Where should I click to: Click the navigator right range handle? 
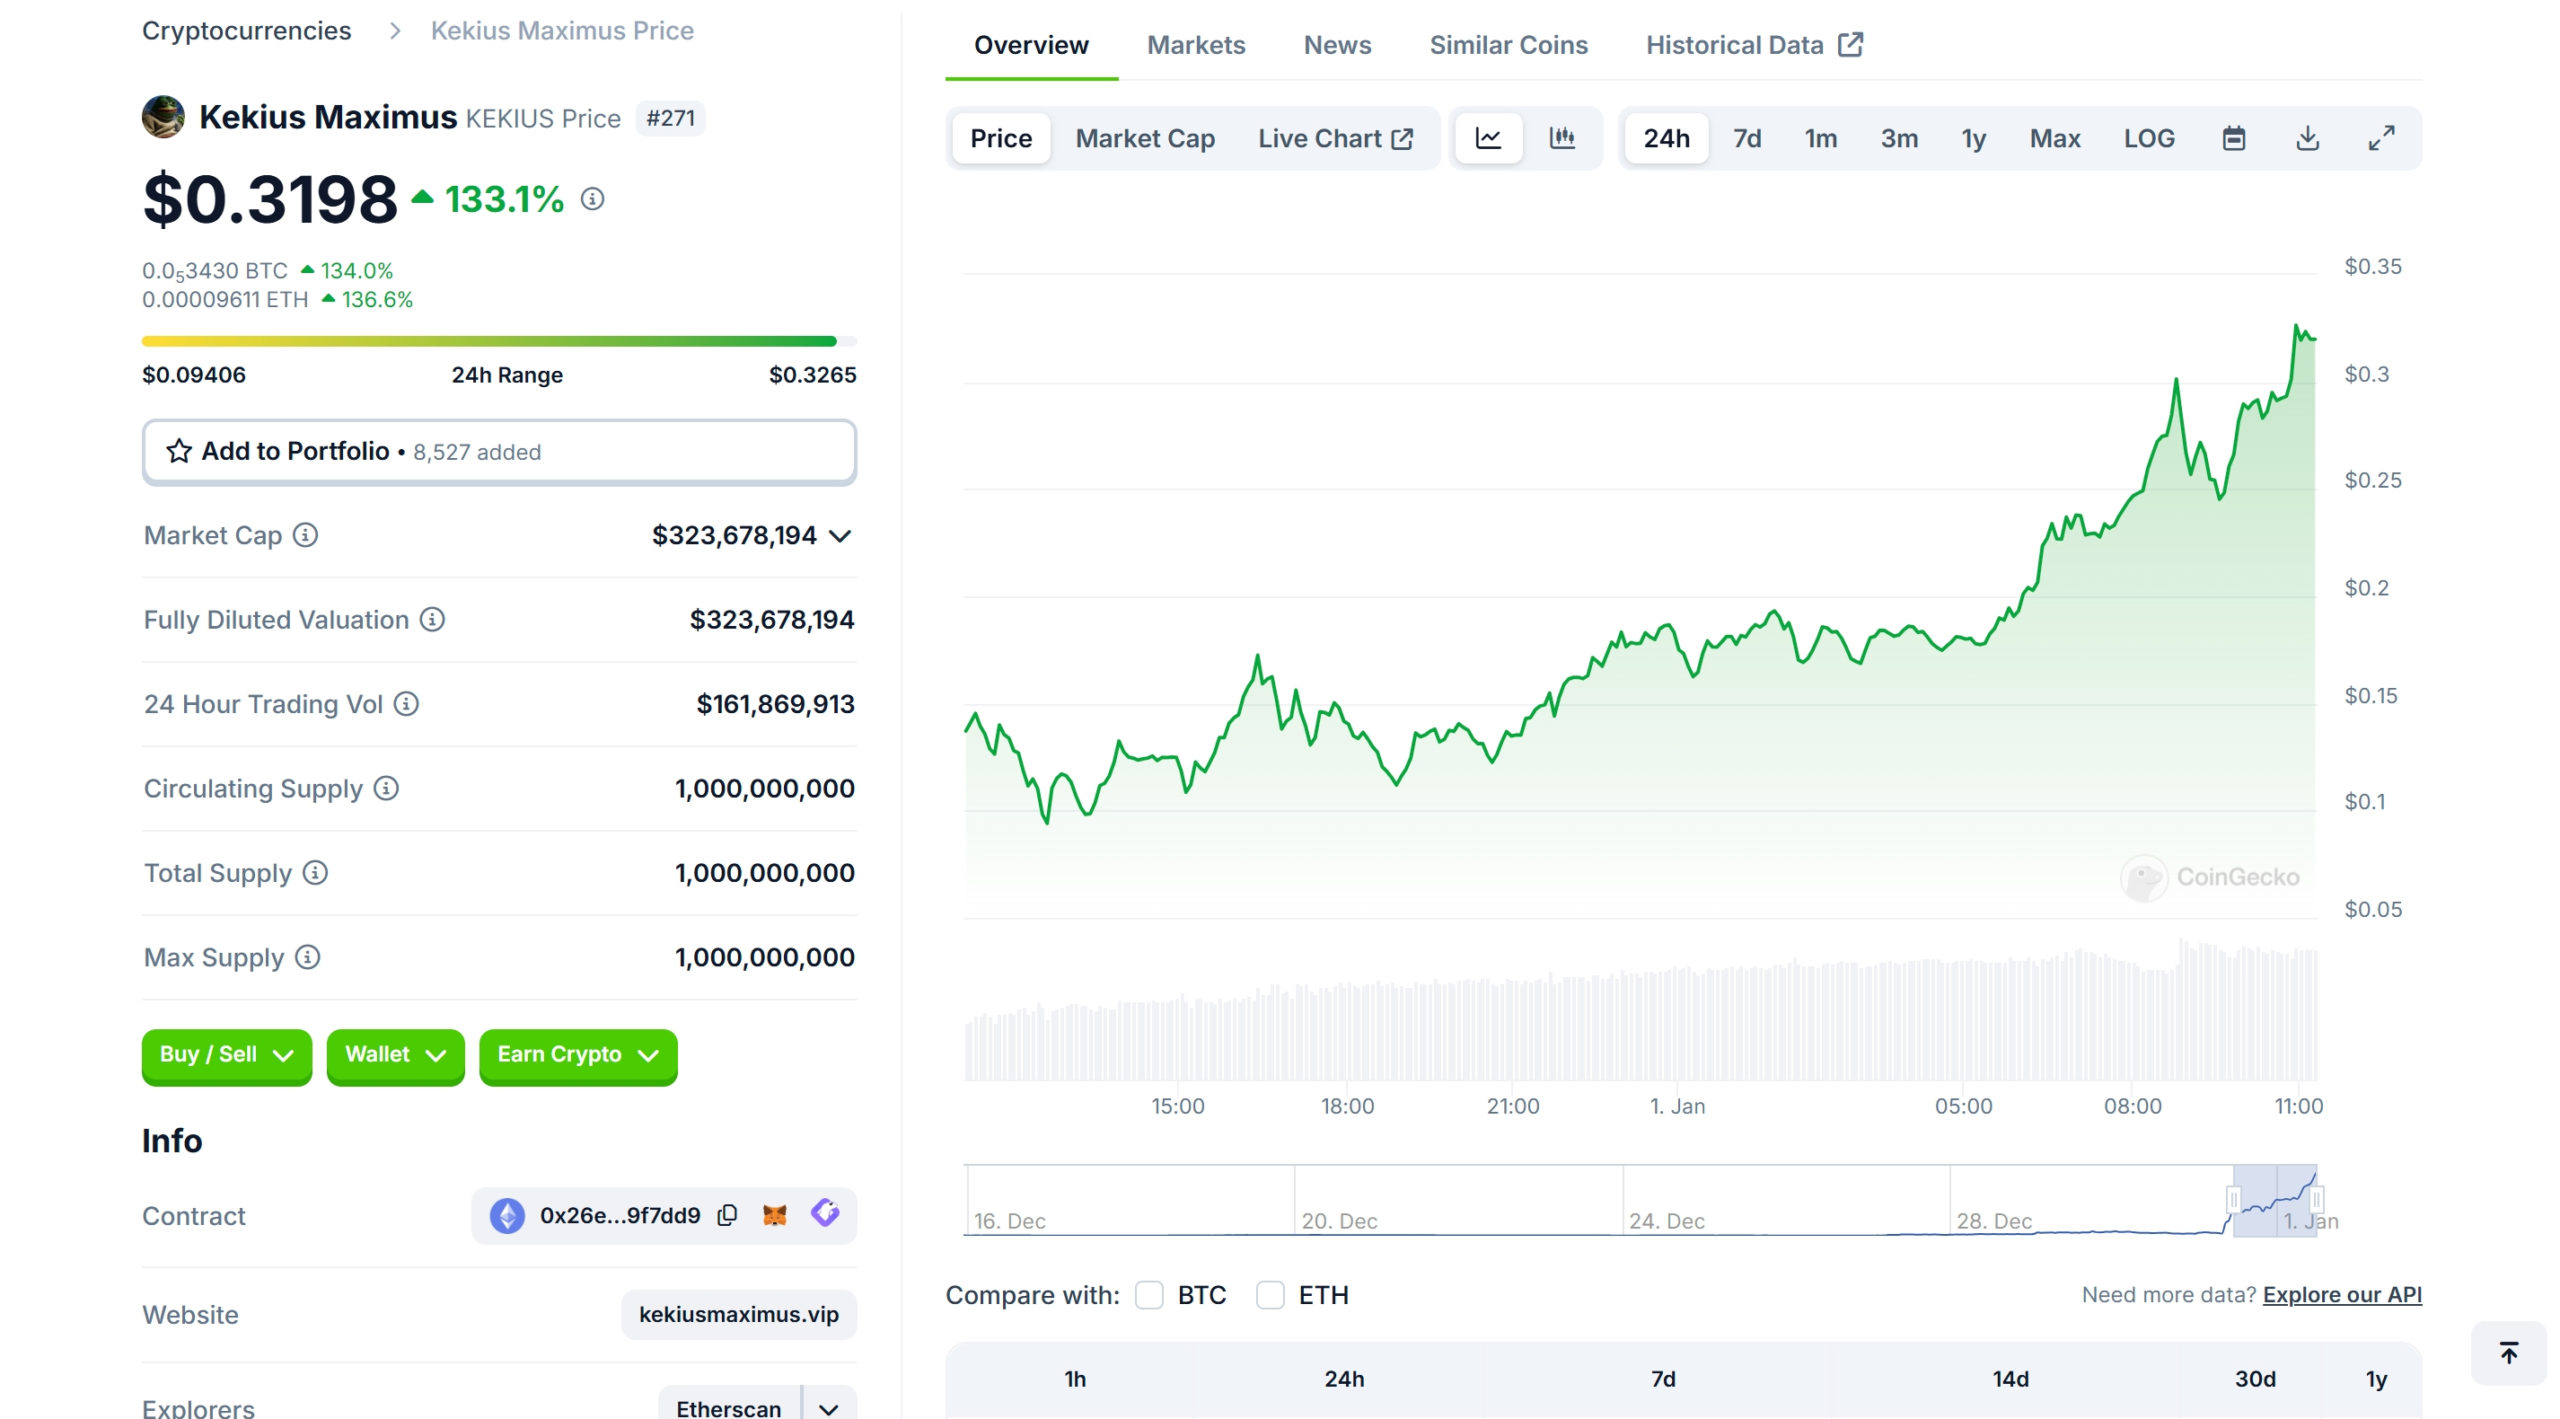(2317, 1199)
